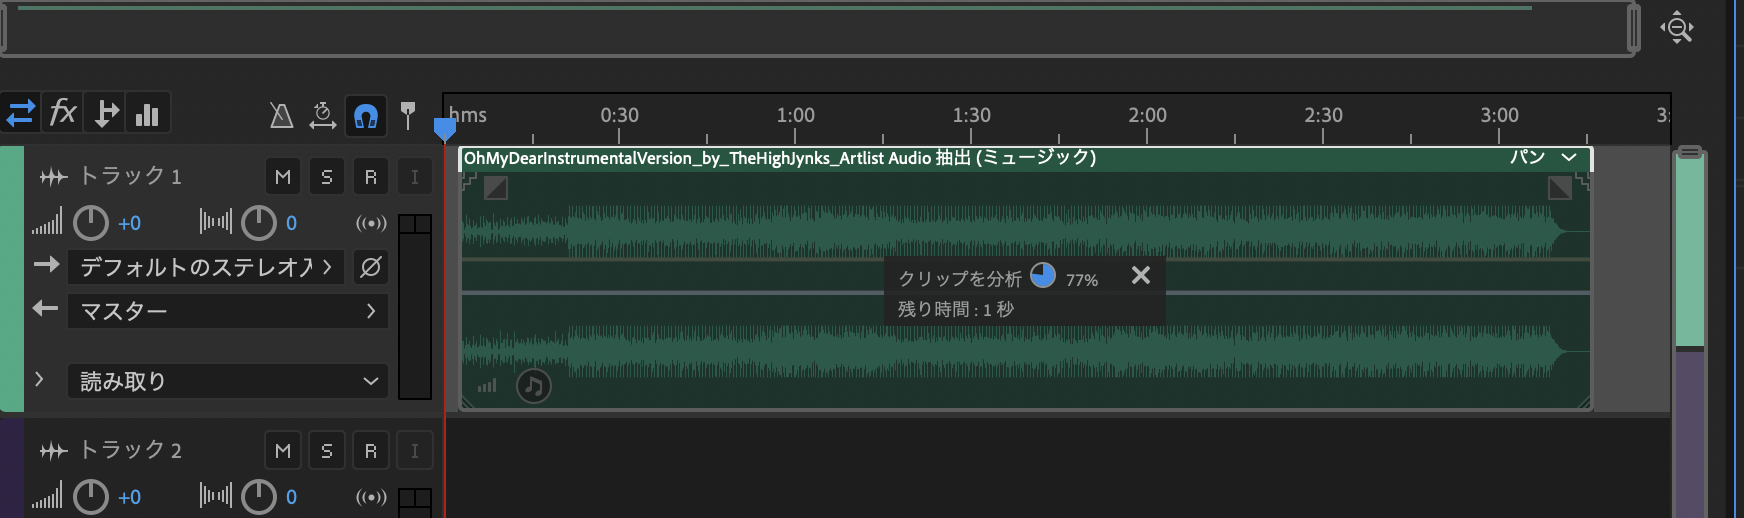This screenshot has height=518, width=1744.
Task: Mute Track 2 with the M button
Action: 283,451
